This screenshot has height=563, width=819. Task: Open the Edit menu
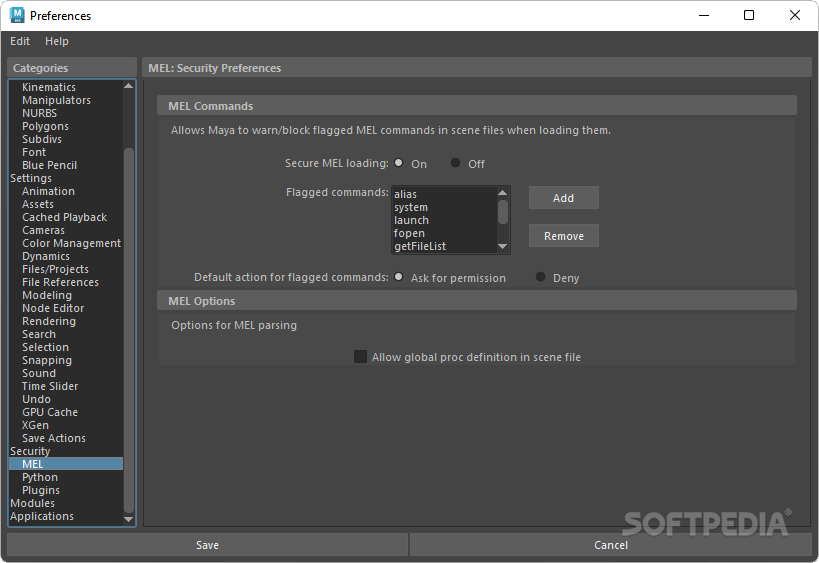click(20, 41)
